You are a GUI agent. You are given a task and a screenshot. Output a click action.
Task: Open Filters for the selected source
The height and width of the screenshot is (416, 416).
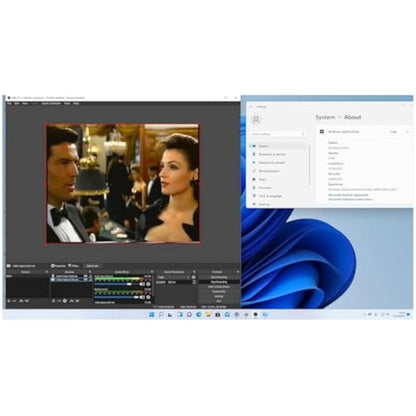(x=74, y=266)
